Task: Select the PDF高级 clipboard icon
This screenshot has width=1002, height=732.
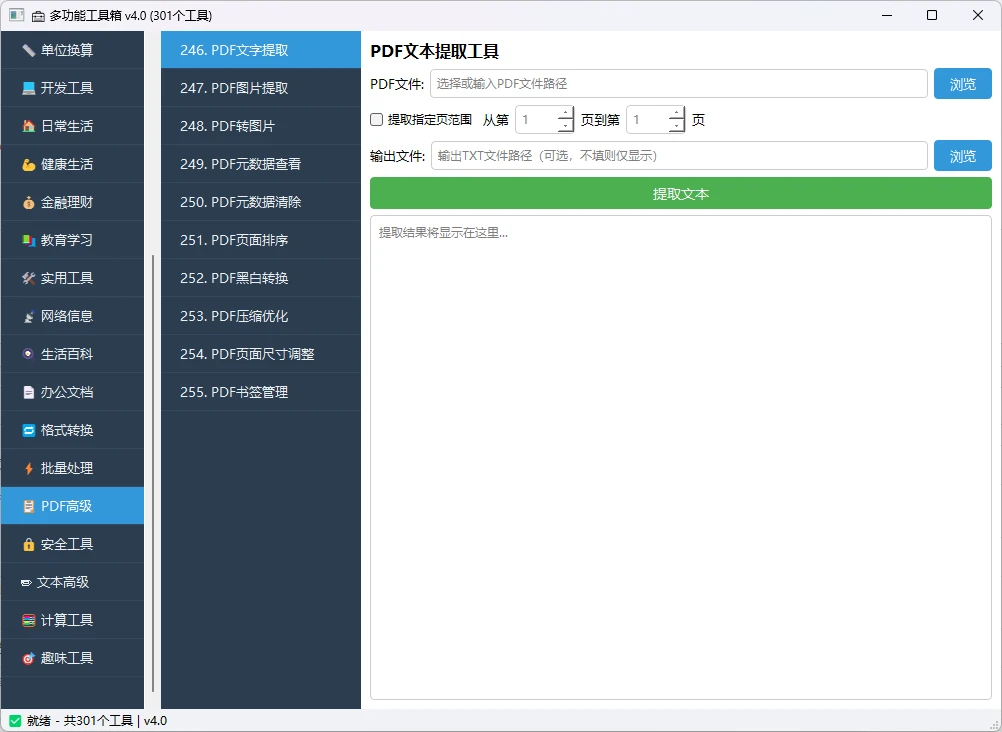Action: point(28,506)
